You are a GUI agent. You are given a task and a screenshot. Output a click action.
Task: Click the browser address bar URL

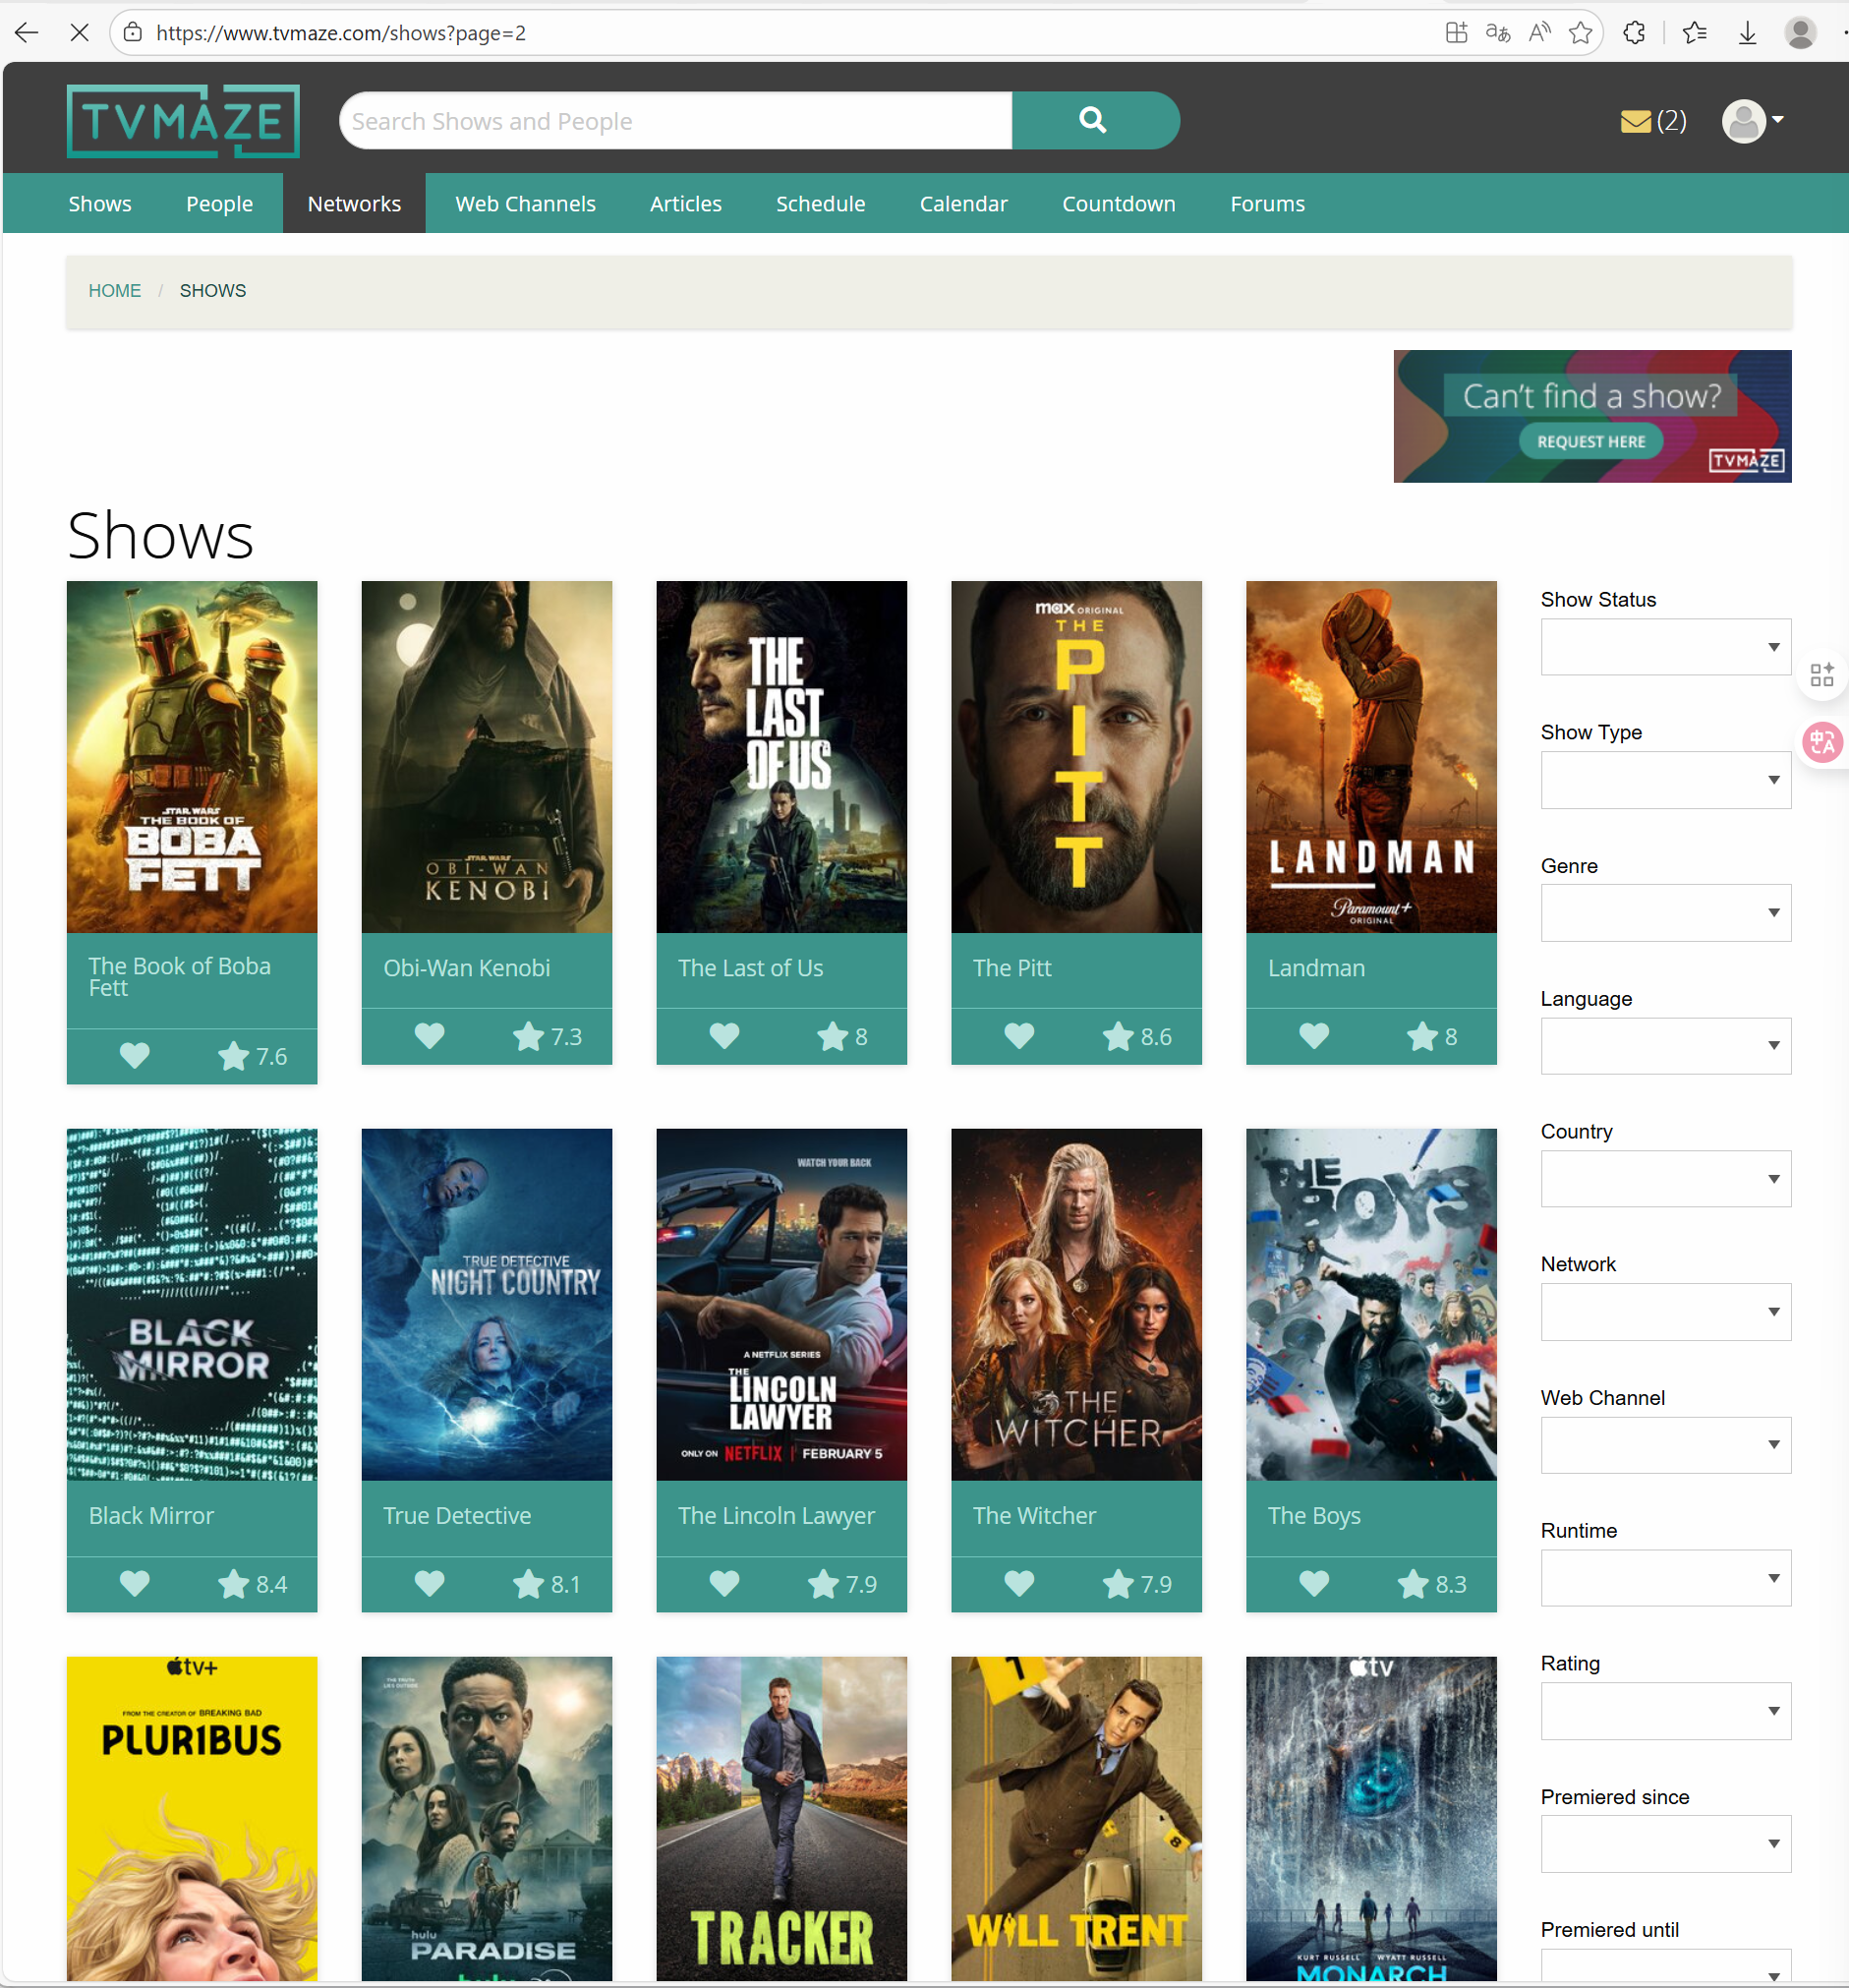pyautogui.click(x=341, y=33)
